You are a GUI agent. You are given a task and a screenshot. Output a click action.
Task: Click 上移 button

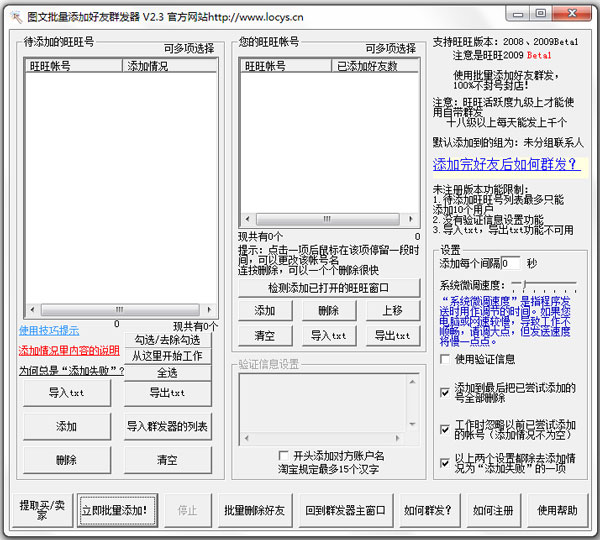[393, 310]
